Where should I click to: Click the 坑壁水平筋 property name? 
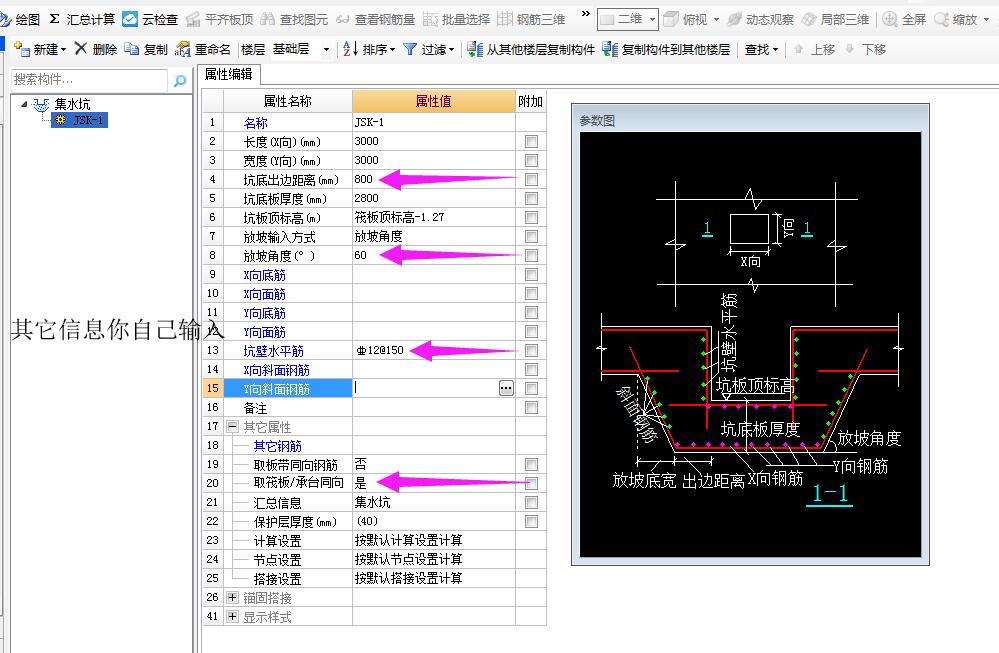273,351
